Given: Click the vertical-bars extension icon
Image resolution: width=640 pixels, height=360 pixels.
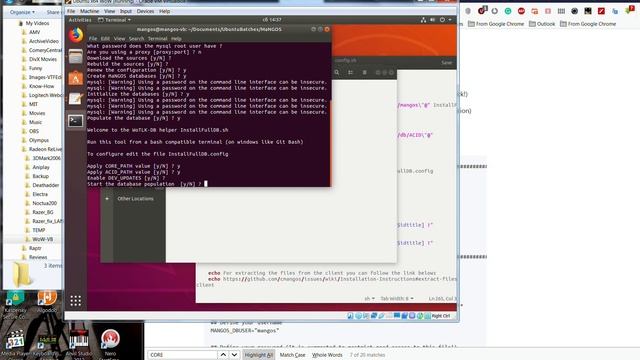Looking at the screenshot, I should [561, 11].
